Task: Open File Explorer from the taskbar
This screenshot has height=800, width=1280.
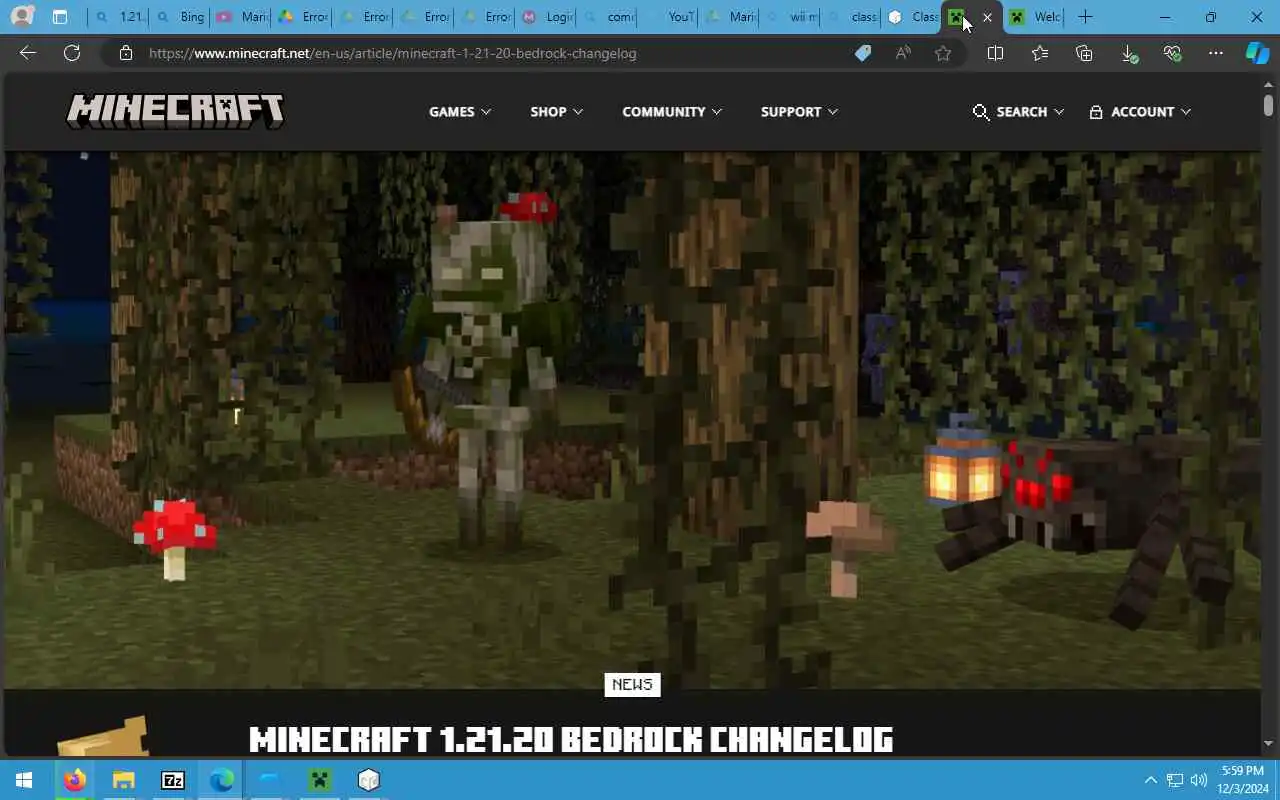Action: pyautogui.click(x=123, y=780)
